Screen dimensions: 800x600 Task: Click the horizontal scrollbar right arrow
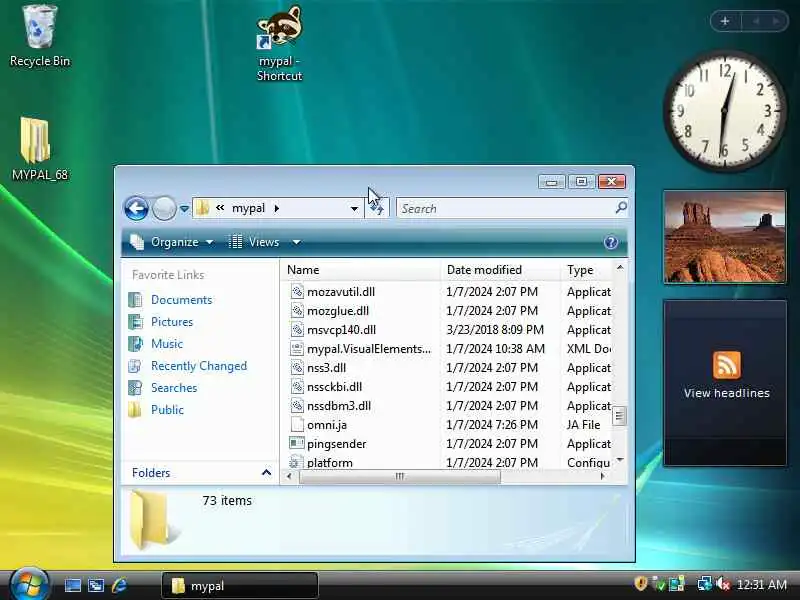tap(603, 476)
